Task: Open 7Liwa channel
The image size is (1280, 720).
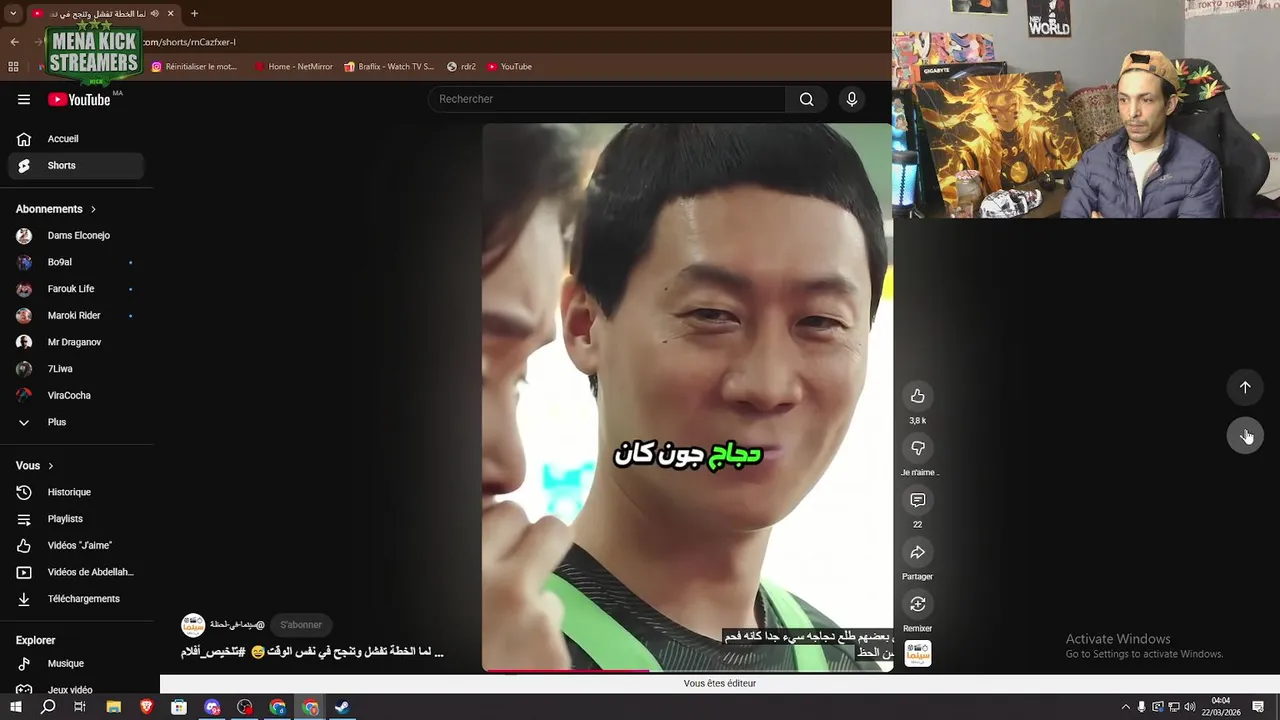Action: click(76, 369)
